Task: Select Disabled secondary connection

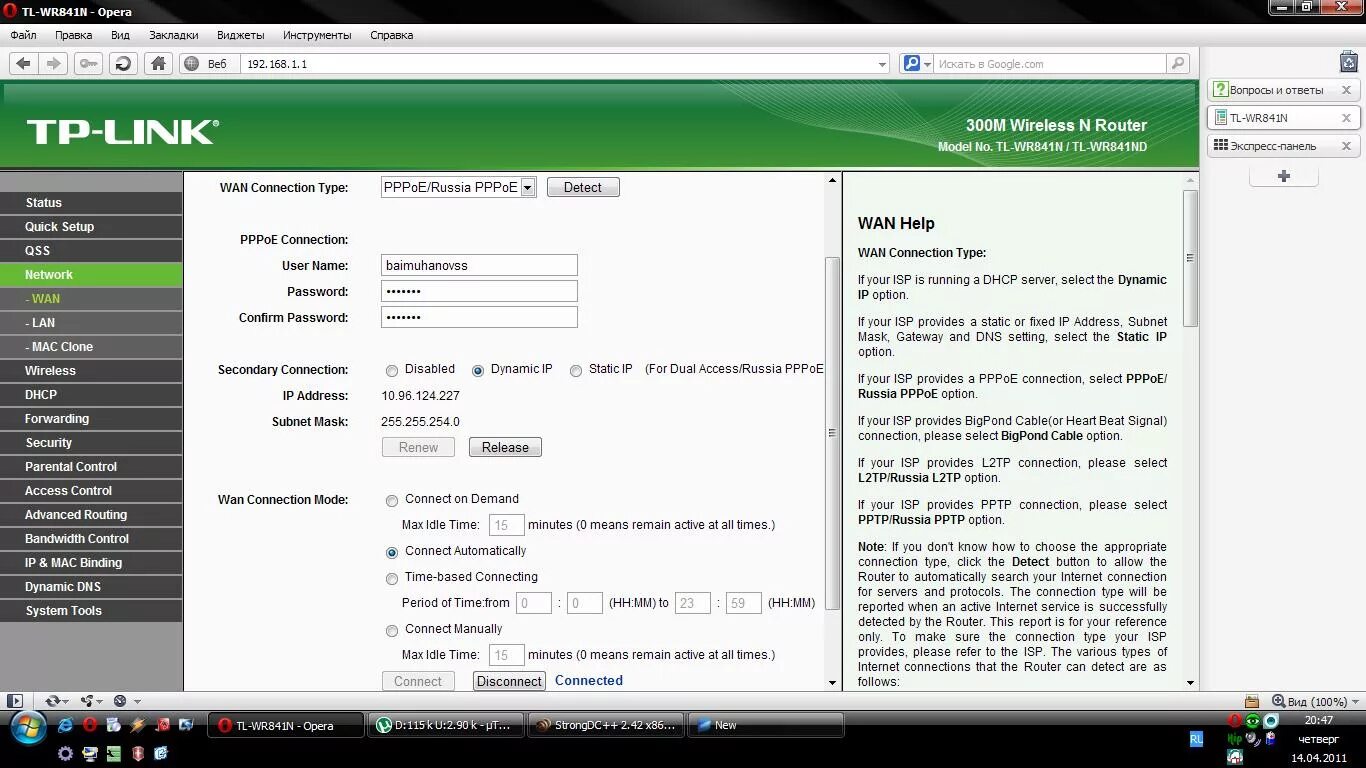Action: tap(392, 370)
